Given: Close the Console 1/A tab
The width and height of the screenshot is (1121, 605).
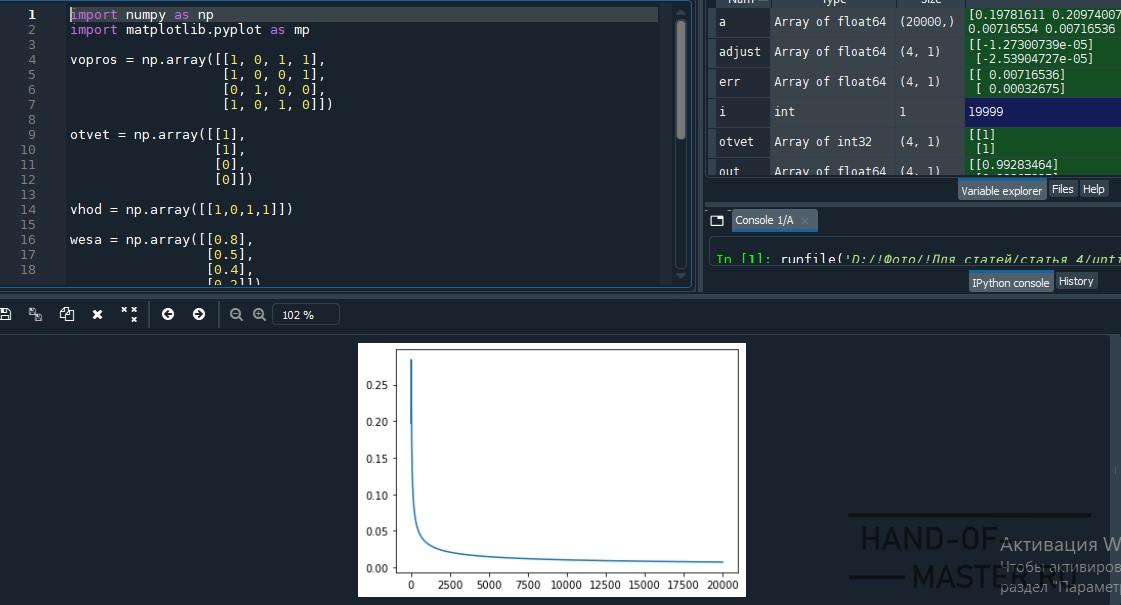Looking at the screenshot, I should point(805,221).
